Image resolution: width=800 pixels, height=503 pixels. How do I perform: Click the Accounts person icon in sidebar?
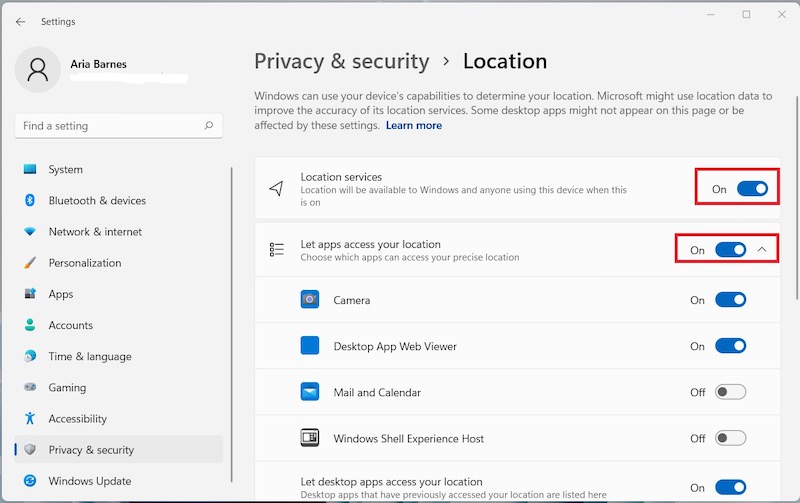pyautogui.click(x=30, y=325)
